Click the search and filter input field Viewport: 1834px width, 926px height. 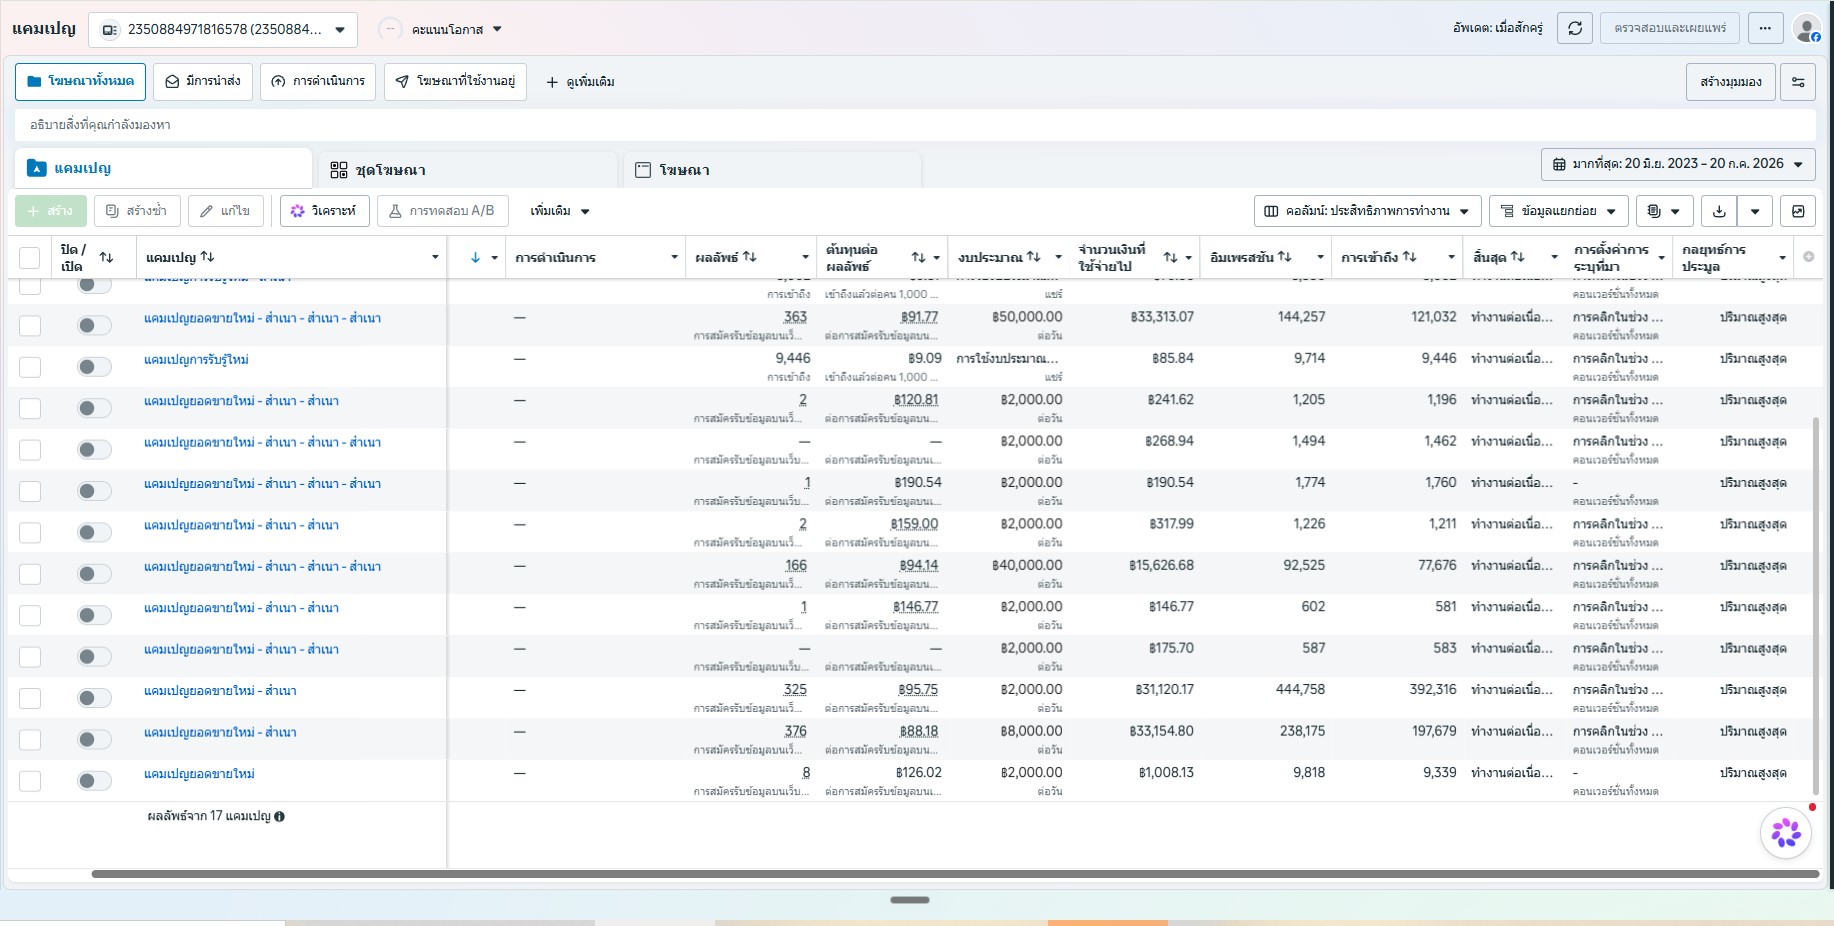pyautogui.click(x=915, y=125)
